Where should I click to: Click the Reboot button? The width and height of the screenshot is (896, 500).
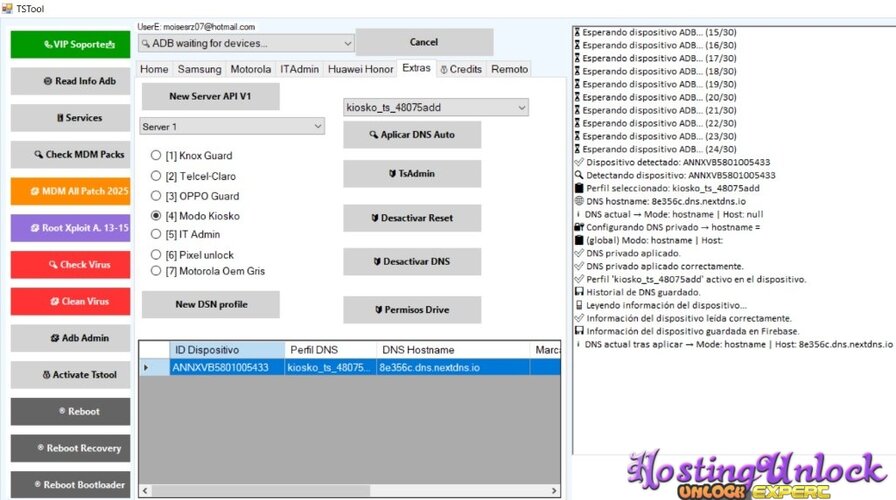(x=70, y=411)
